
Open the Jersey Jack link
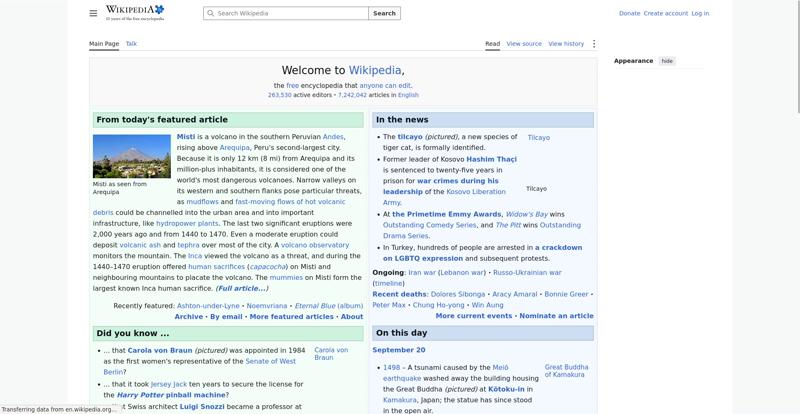click(x=169, y=384)
